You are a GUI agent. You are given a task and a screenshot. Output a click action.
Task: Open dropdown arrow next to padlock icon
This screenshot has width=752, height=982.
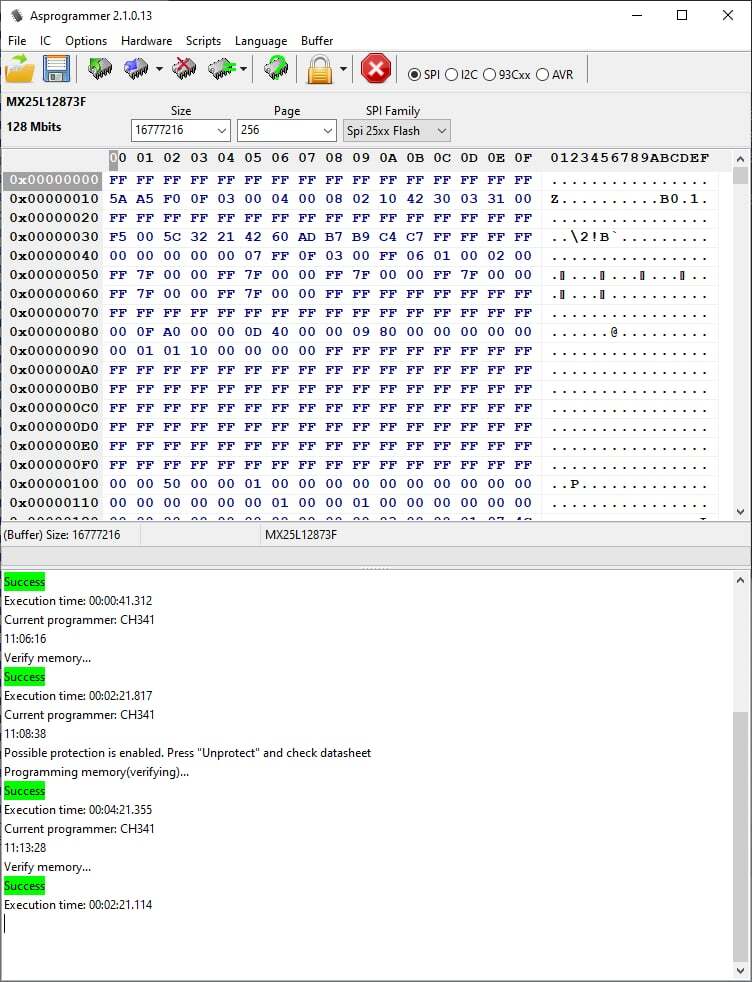point(343,69)
